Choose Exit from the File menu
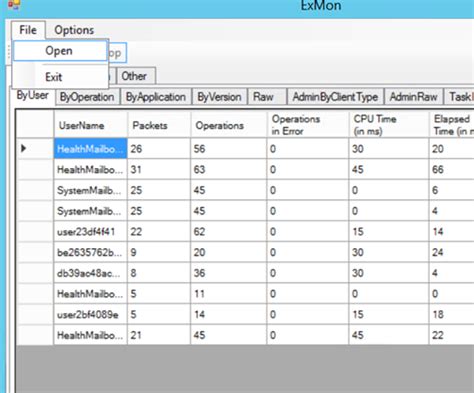Screen dimensions: 474x393 [x=60, y=77]
